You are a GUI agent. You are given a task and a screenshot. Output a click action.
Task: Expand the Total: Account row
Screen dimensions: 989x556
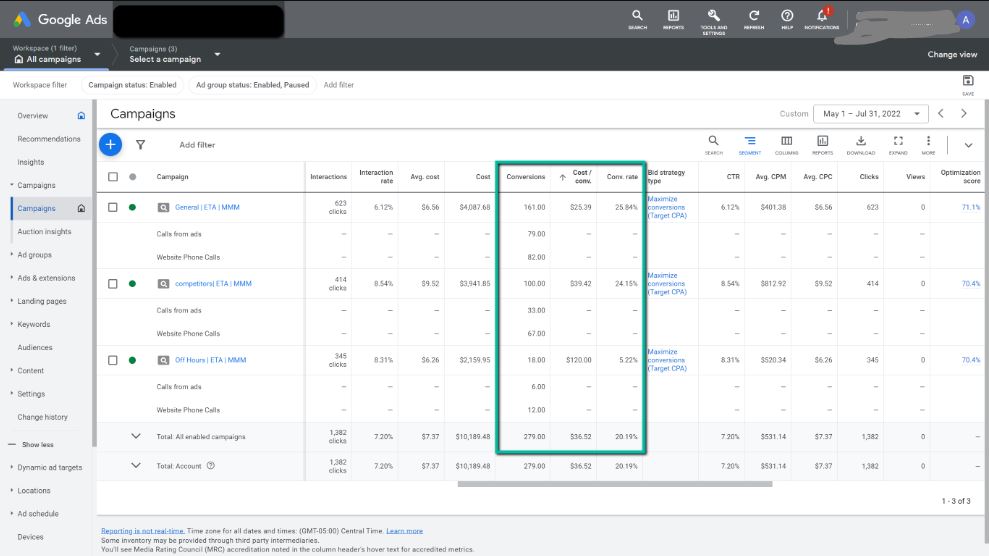pos(136,466)
